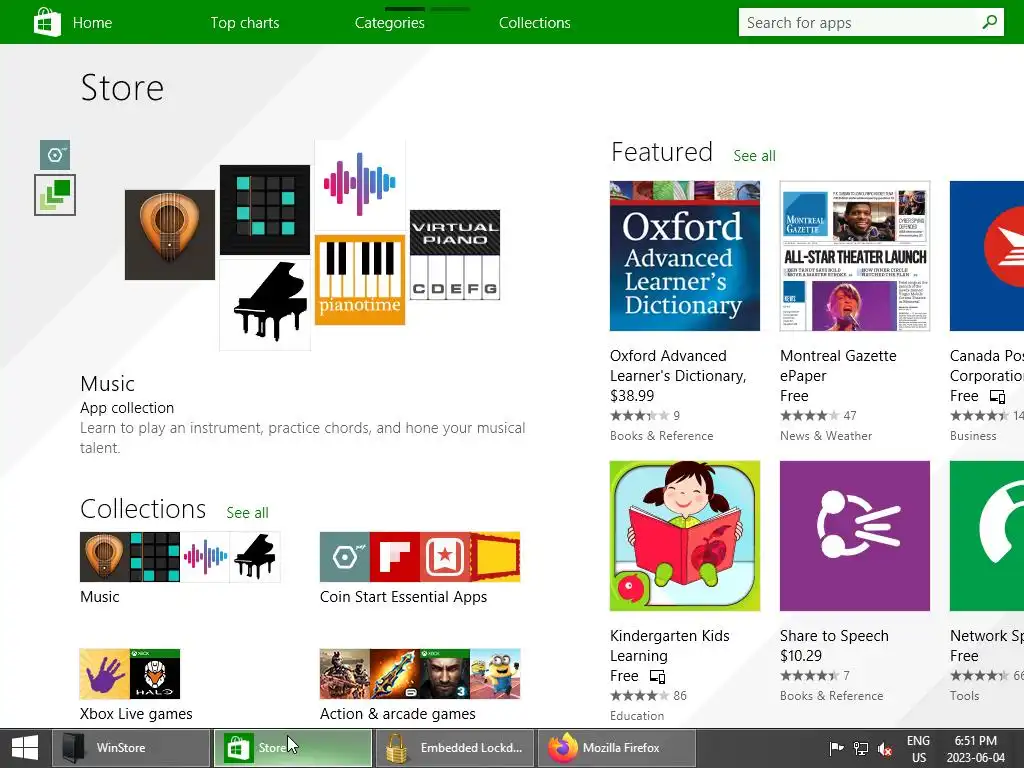The width and height of the screenshot is (1024, 768).
Task: Open the clock showing 6:51 PM
Action: 976,748
